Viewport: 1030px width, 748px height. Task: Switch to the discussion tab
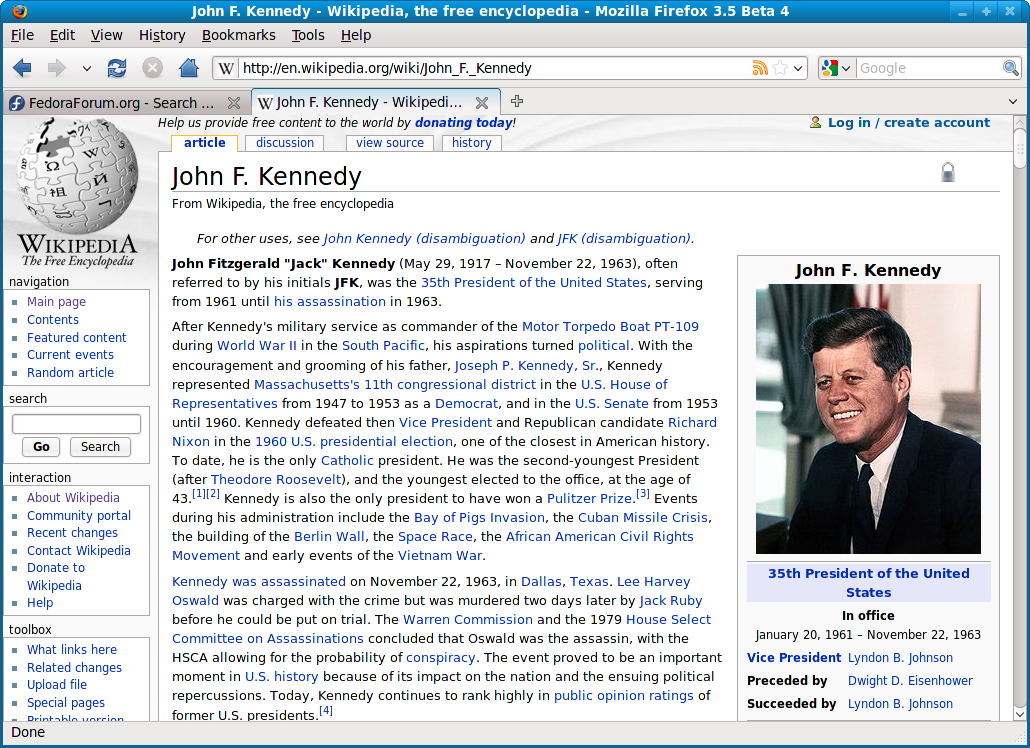click(x=285, y=143)
